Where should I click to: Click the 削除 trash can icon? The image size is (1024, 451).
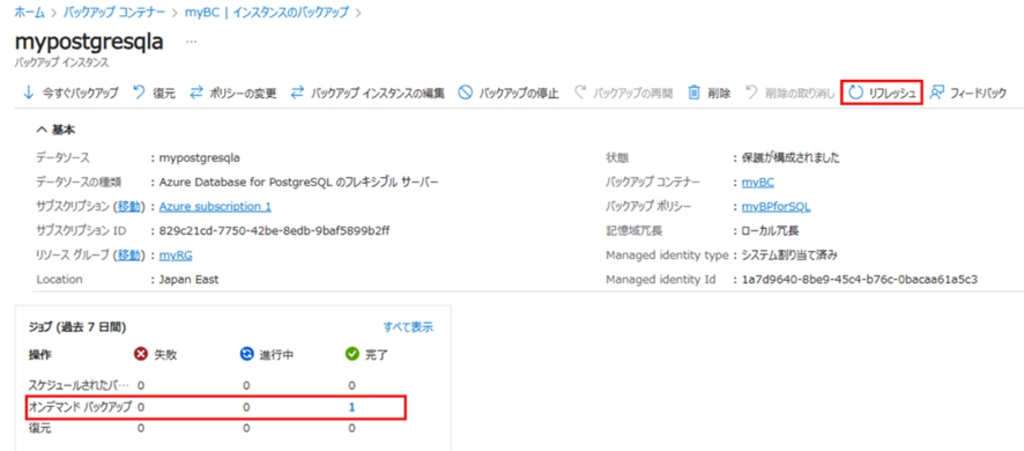click(x=695, y=93)
